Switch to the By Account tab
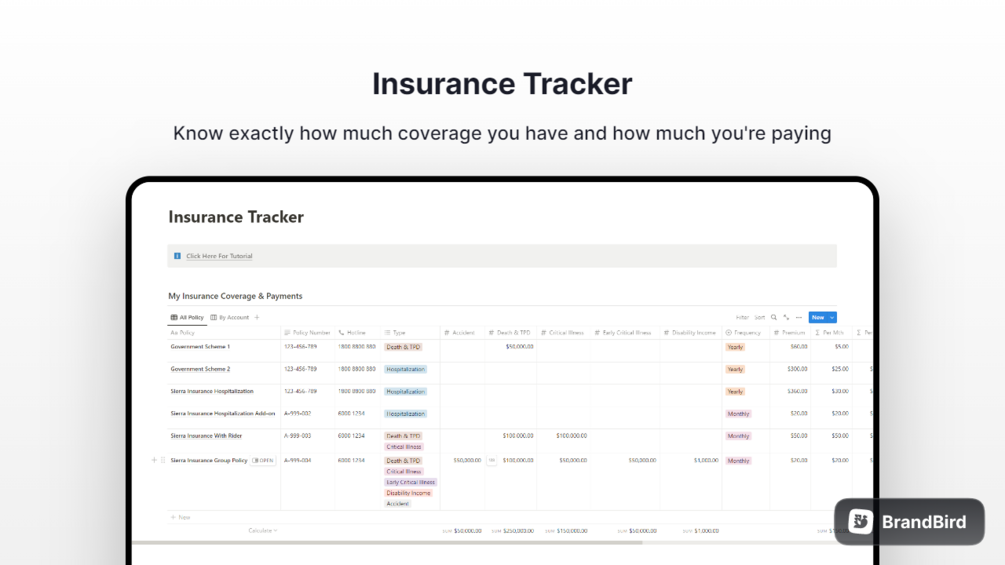This screenshot has width=1005, height=565. [230, 317]
